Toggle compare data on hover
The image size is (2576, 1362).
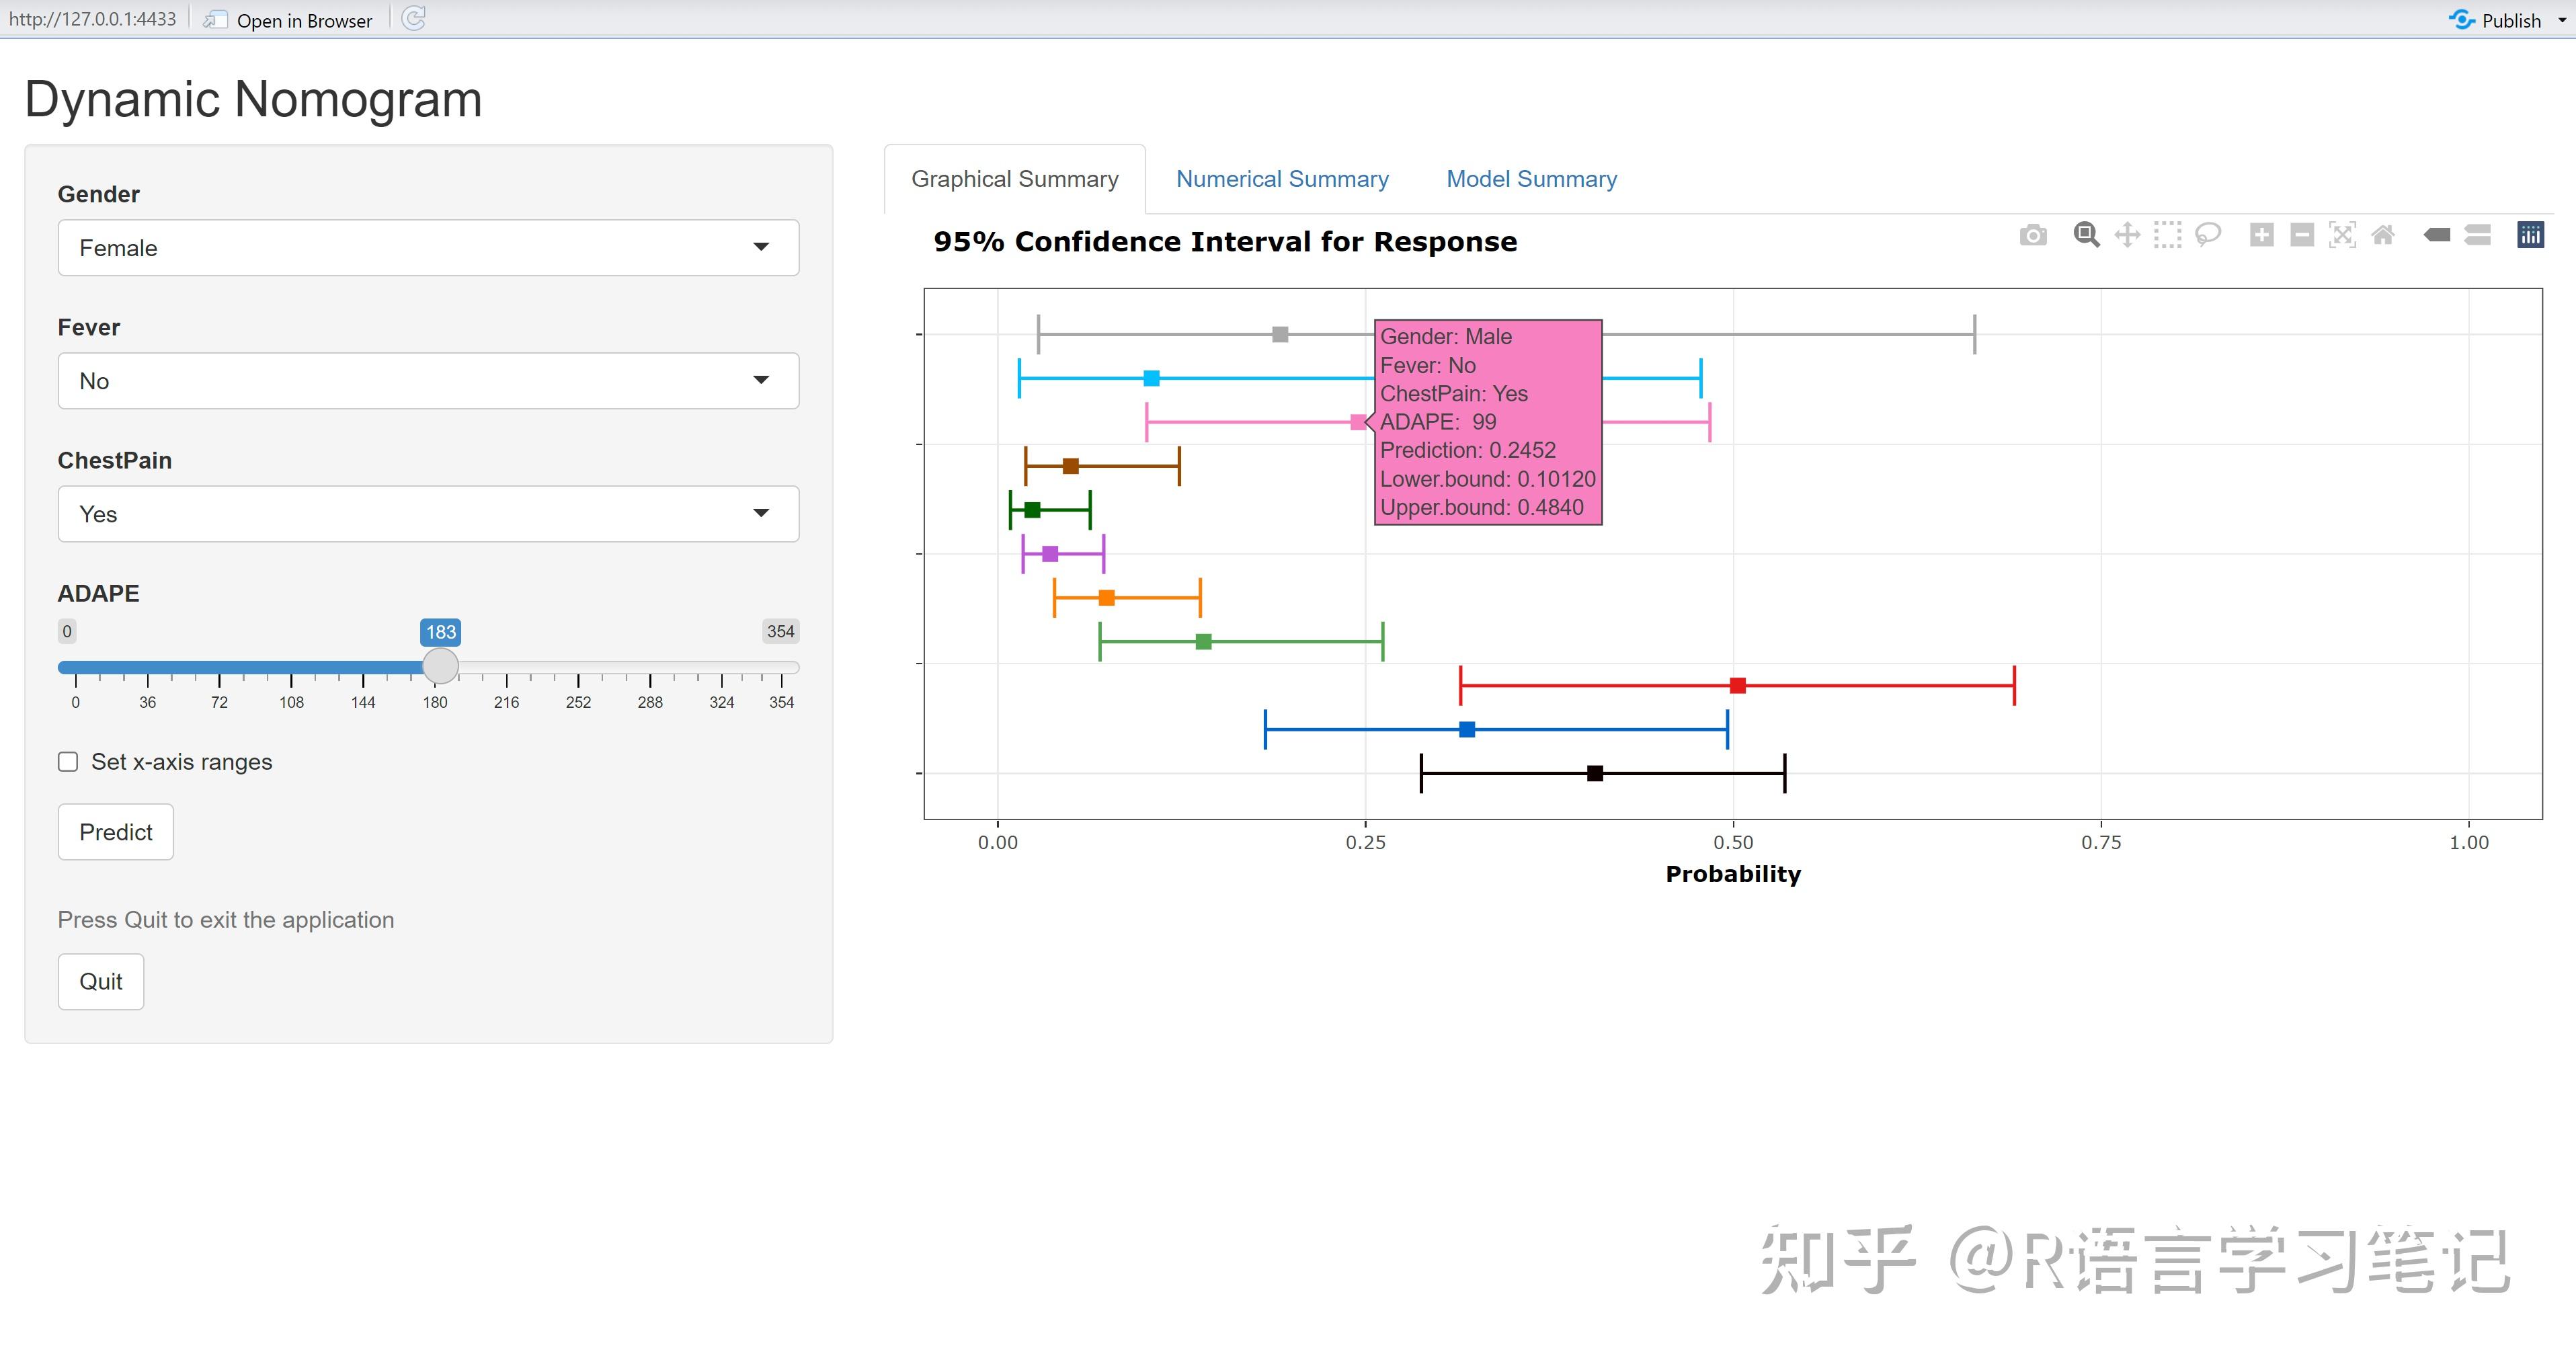tap(2477, 235)
